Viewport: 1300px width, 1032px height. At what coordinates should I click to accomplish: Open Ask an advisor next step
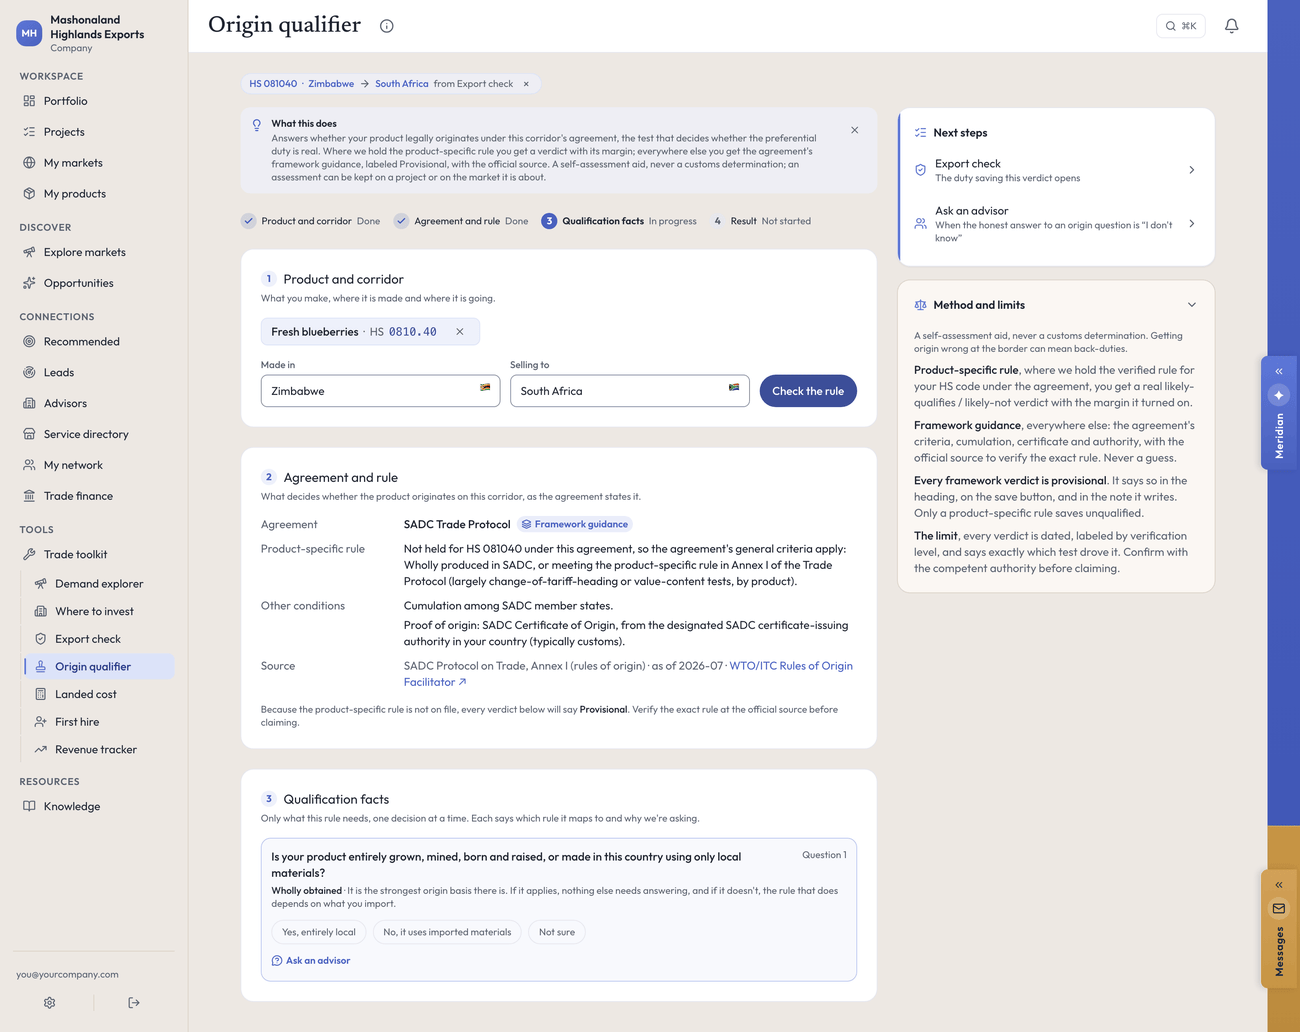click(x=1056, y=224)
